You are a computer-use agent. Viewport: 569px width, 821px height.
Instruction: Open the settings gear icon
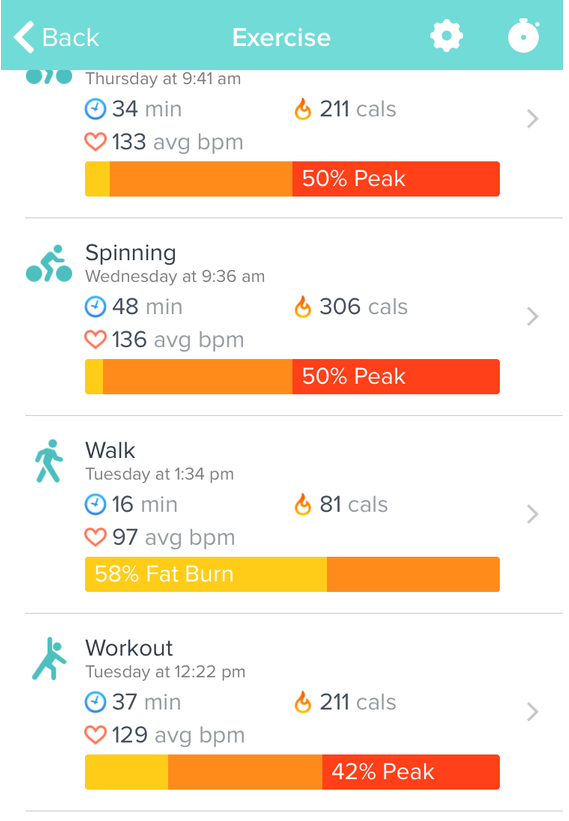coord(446,36)
